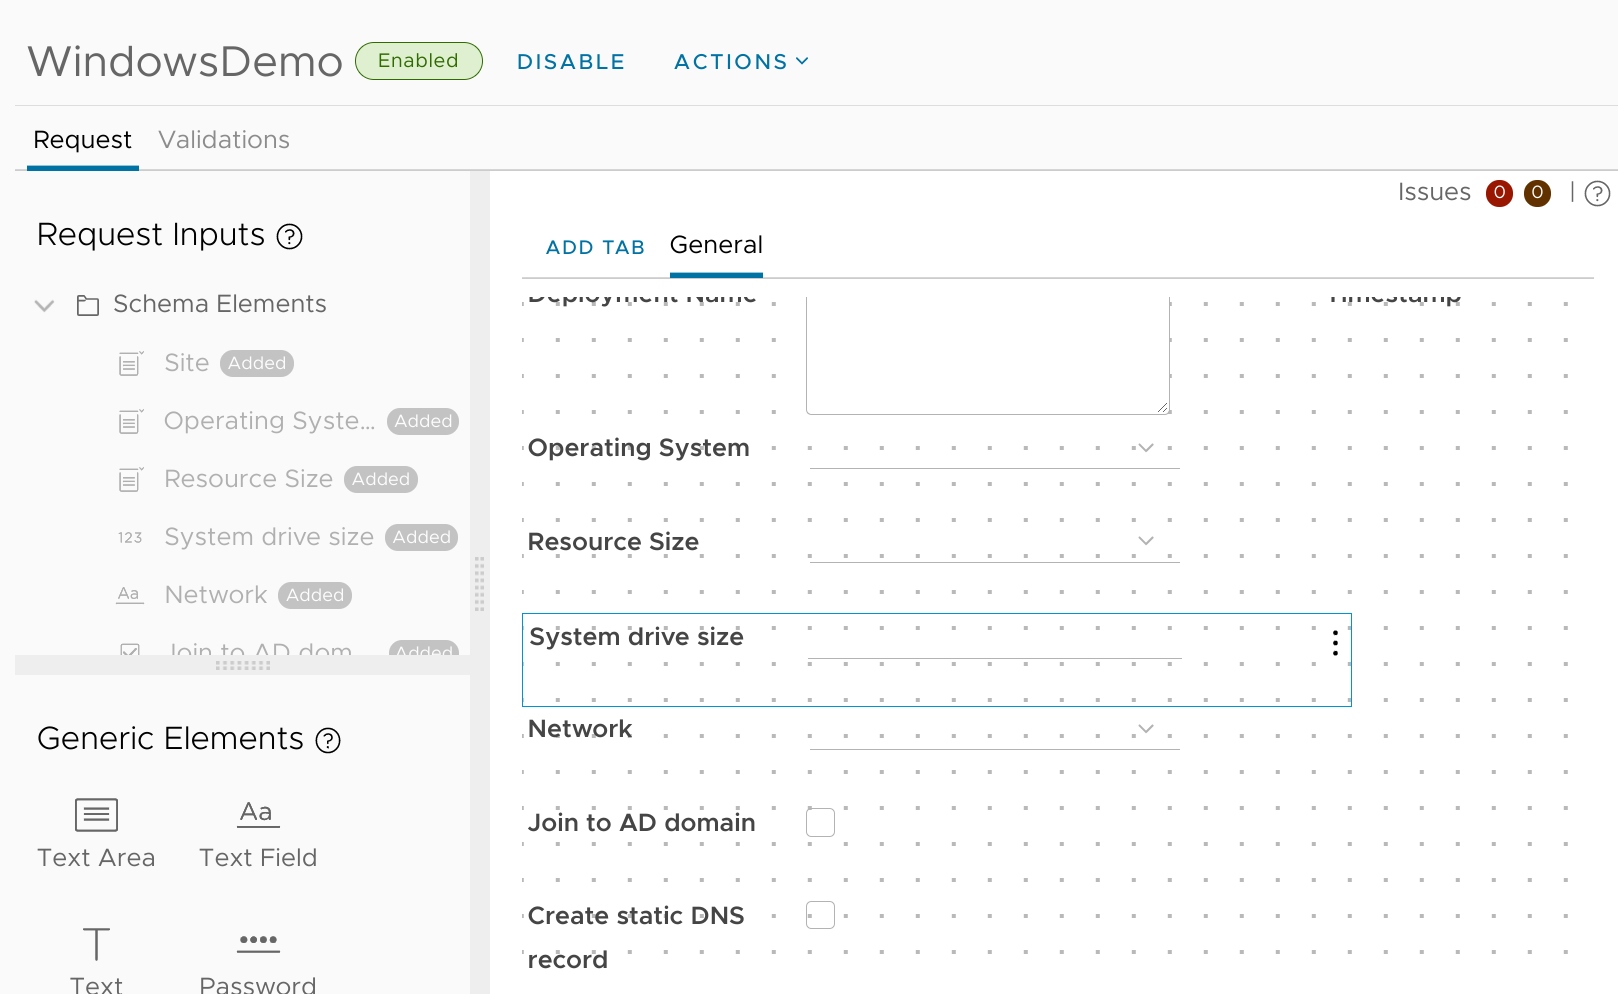1618x994 pixels.
Task: Select the Text generic element icon
Action: [x=96, y=944]
